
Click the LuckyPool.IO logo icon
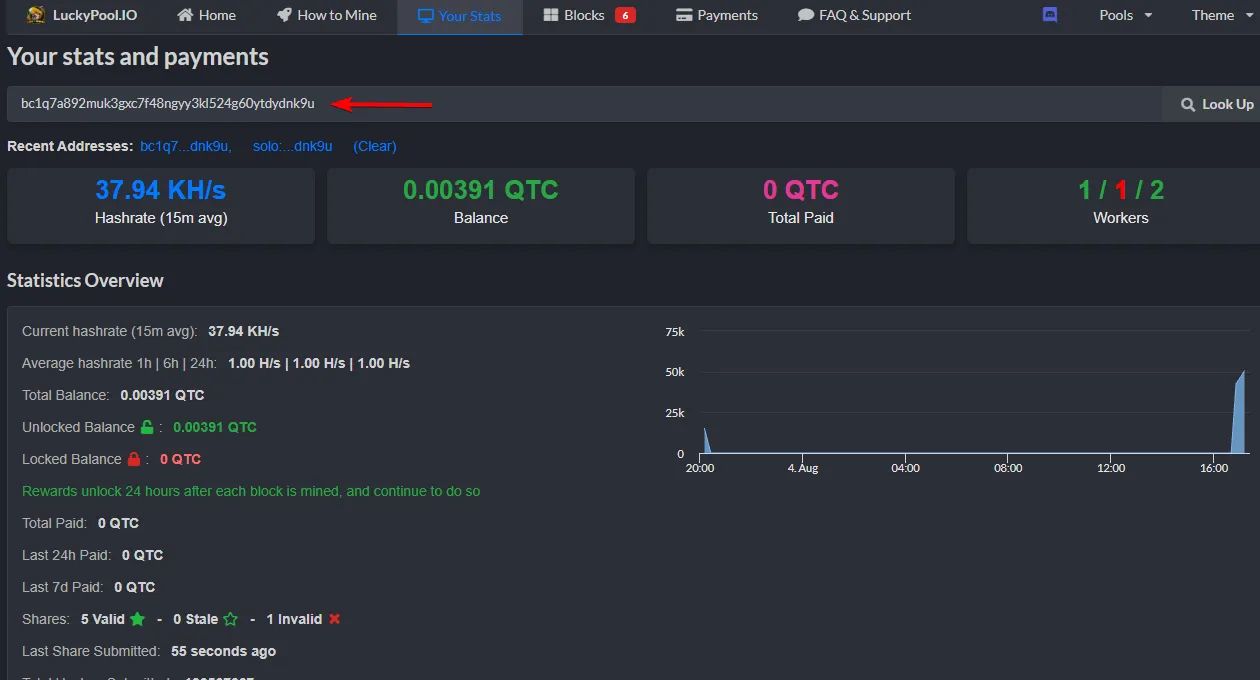[36, 15]
